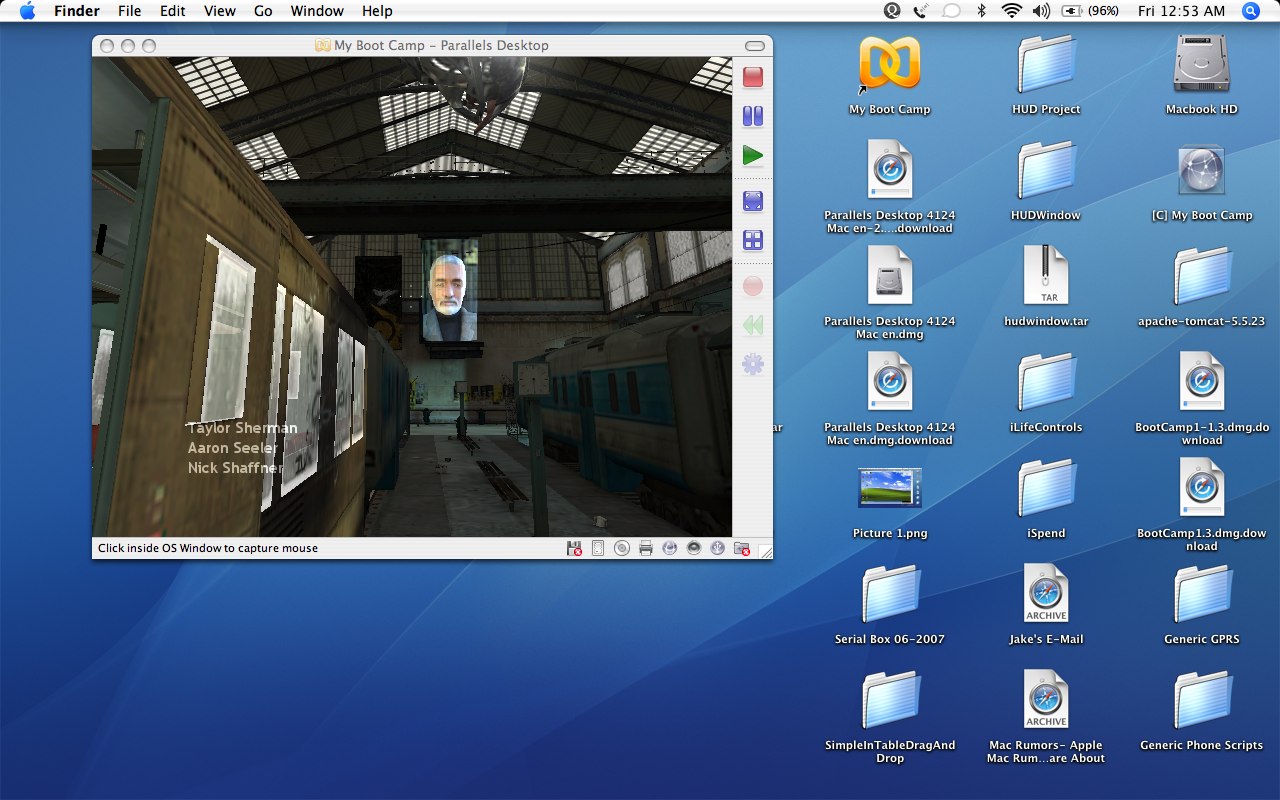Click the Q icon in the menu bar

(893, 11)
